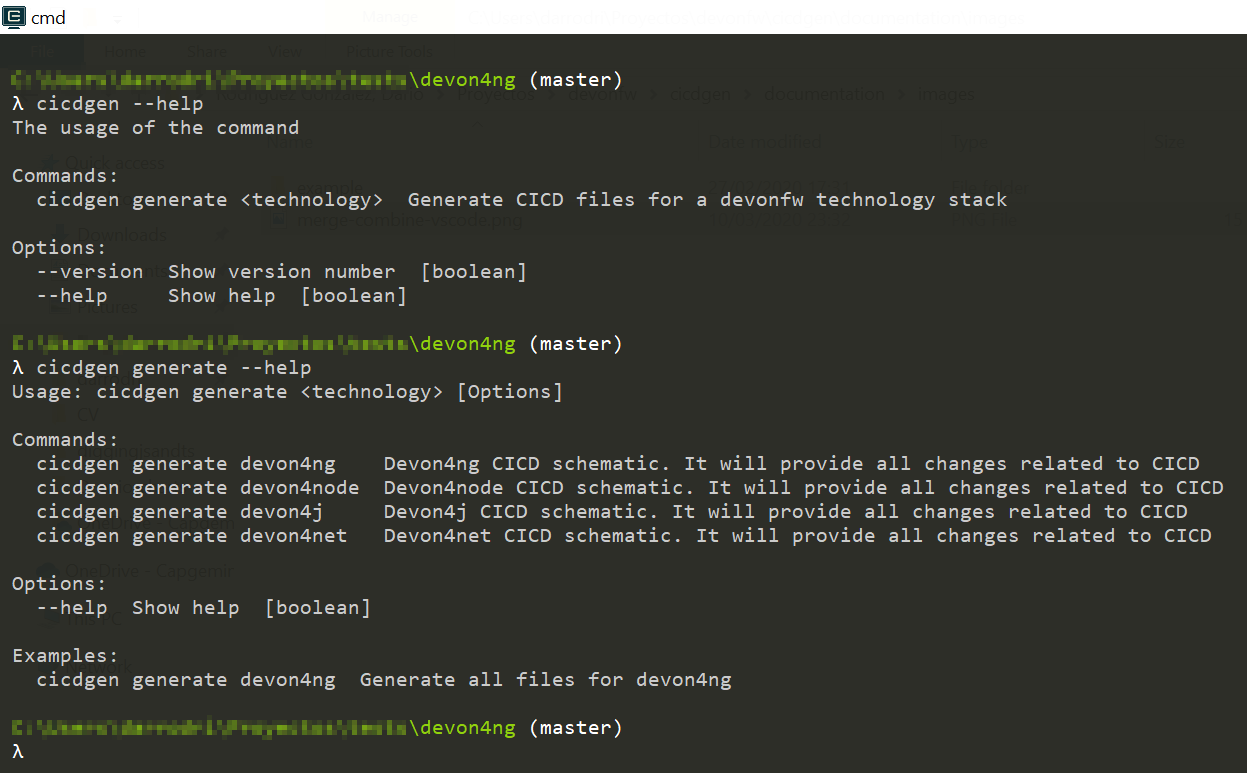This screenshot has height=773, width=1247.
Task: Click the cmd window icon in the title bar
Action: pyautogui.click(x=14, y=17)
